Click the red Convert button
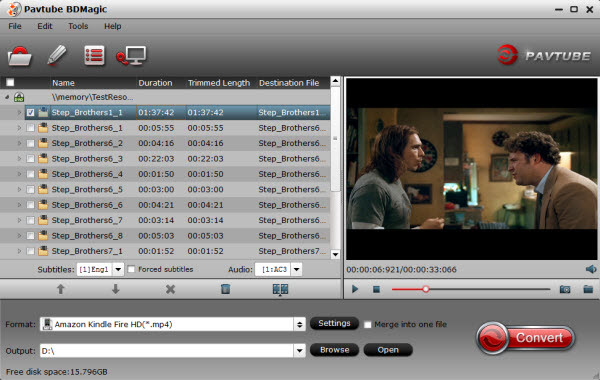600x380 pixels. (525, 338)
